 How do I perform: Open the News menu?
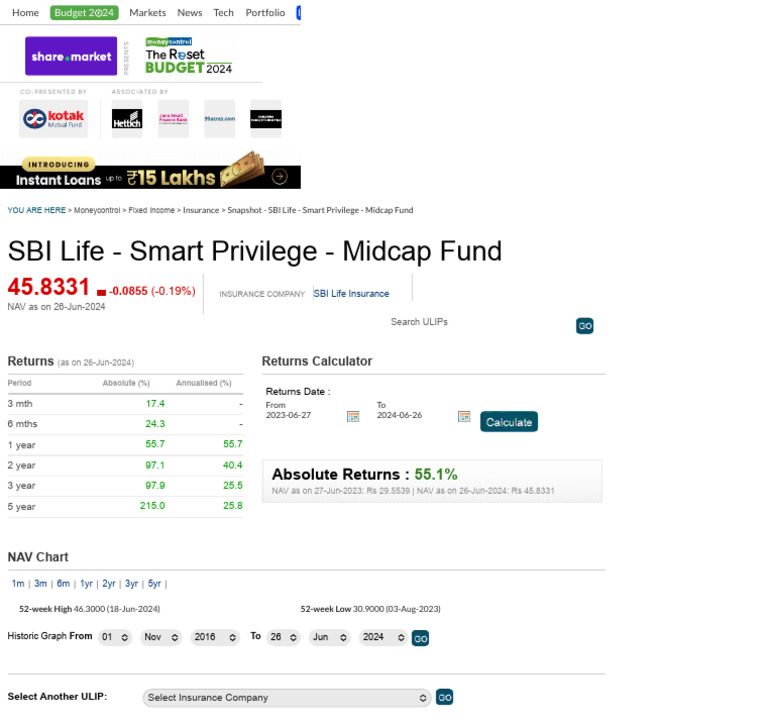click(x=190, y=13)
